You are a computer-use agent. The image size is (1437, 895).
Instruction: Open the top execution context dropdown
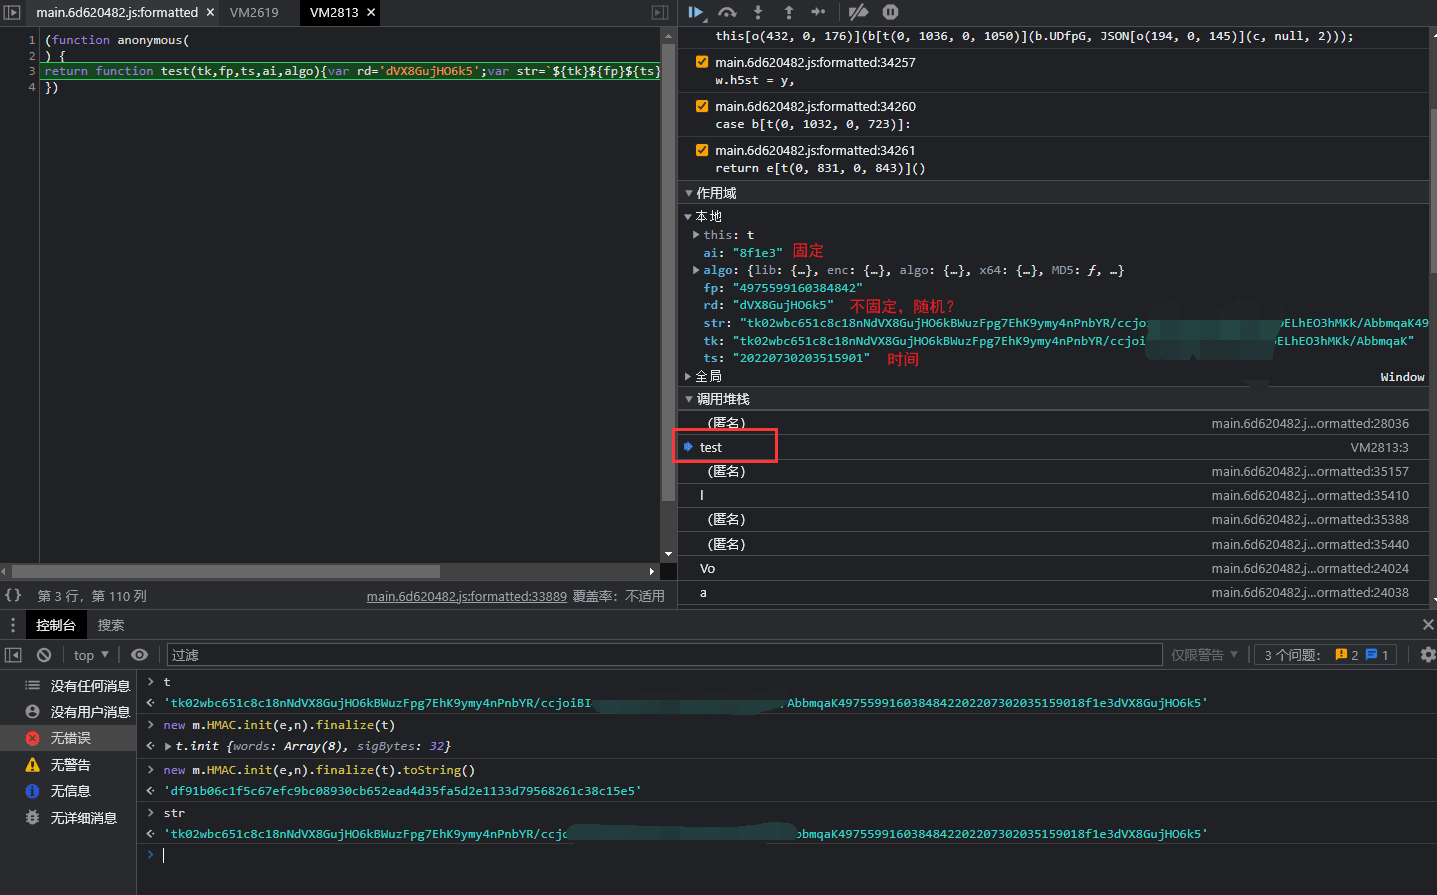coord(91,655)
